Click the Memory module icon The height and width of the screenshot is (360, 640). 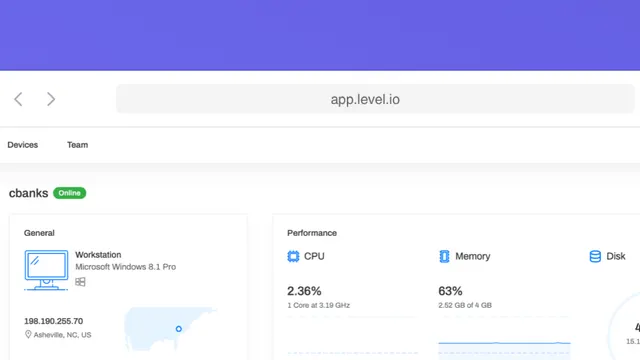tap(444, 256)
